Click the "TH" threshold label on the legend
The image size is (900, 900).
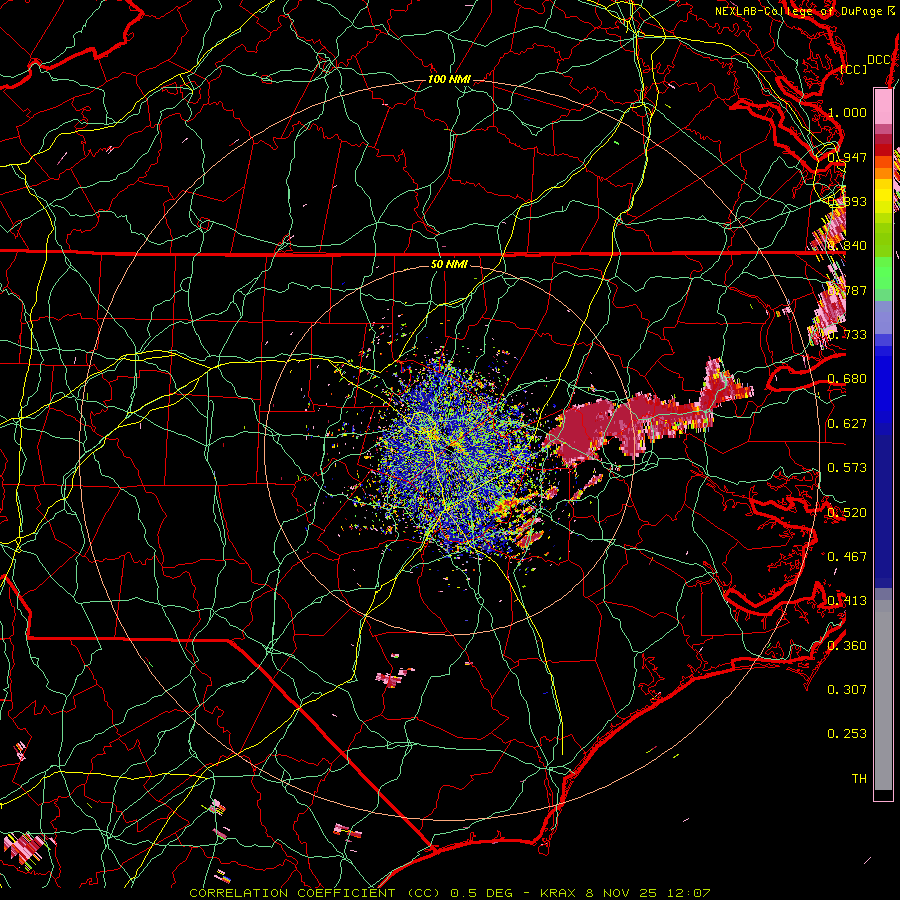coord(859,778)
